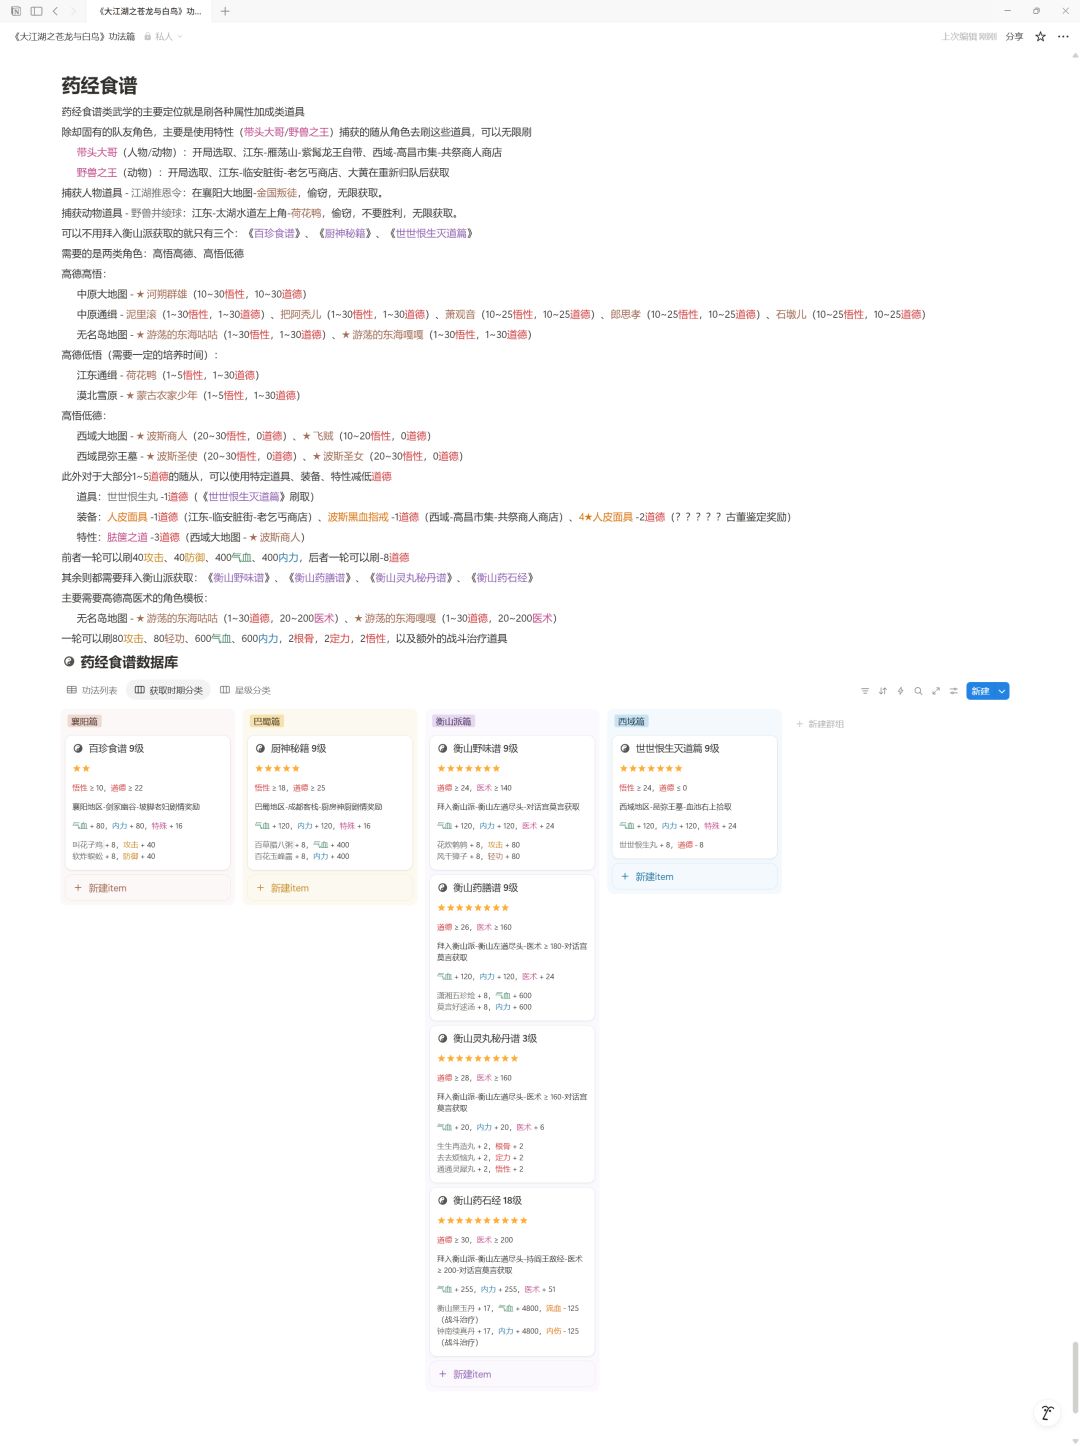Open the 百珍食谱 9级 card

(x=148, y=803)
